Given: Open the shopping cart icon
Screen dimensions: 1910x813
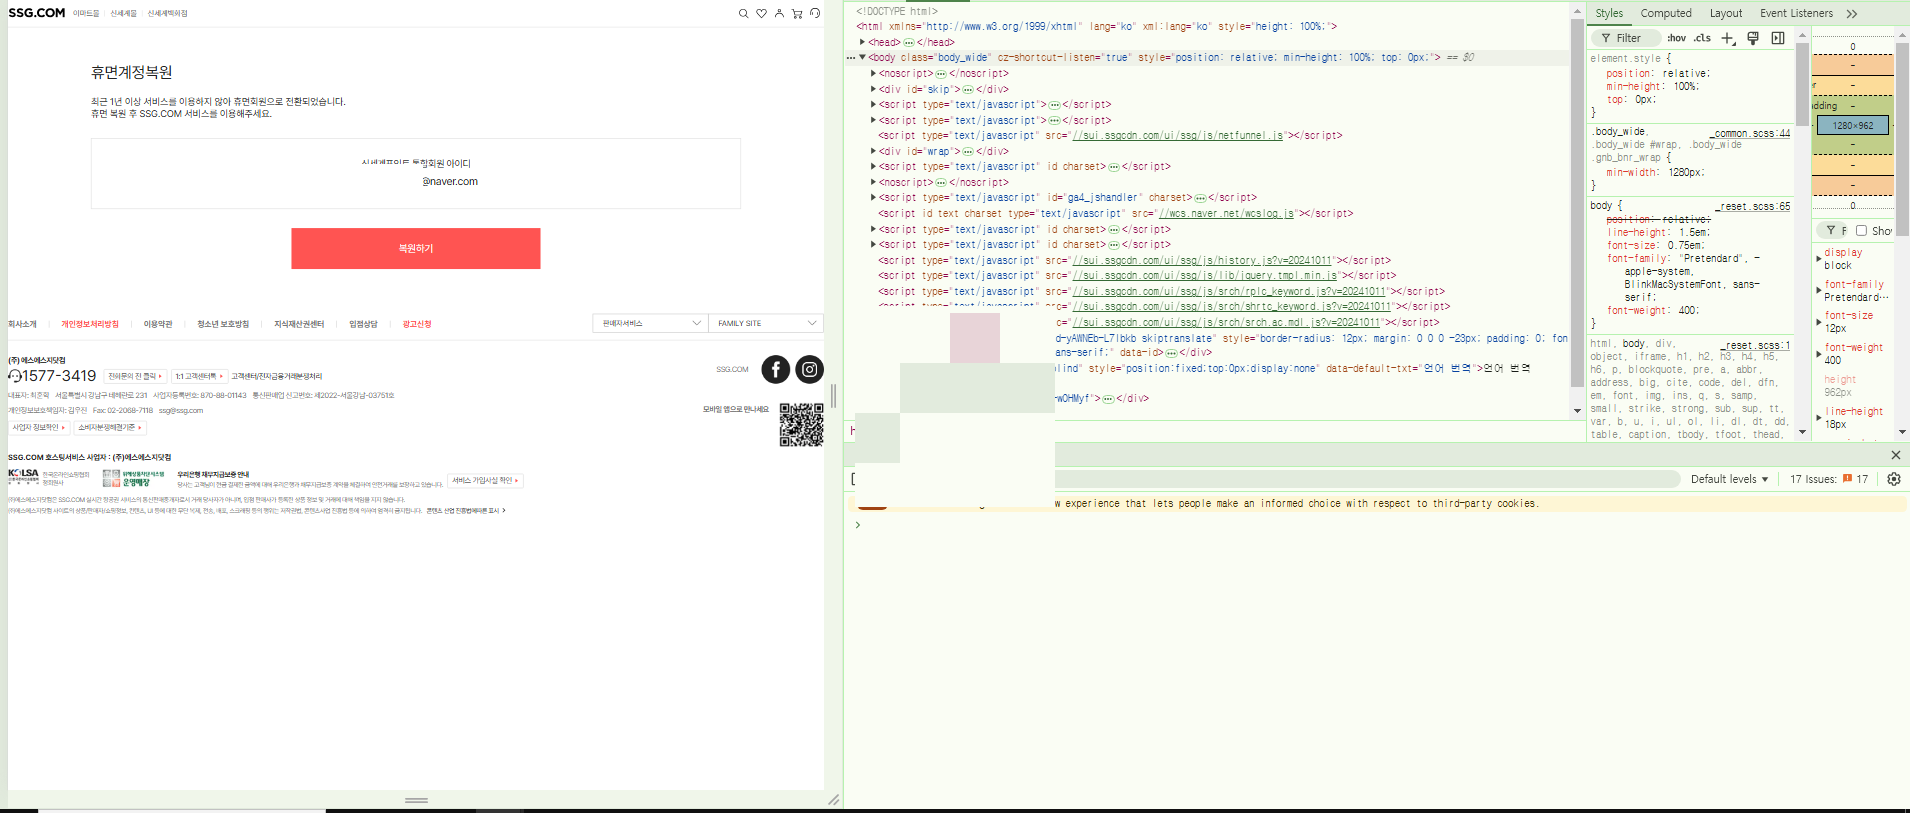Looking at the screenshot, I should [x=797, y=13].
